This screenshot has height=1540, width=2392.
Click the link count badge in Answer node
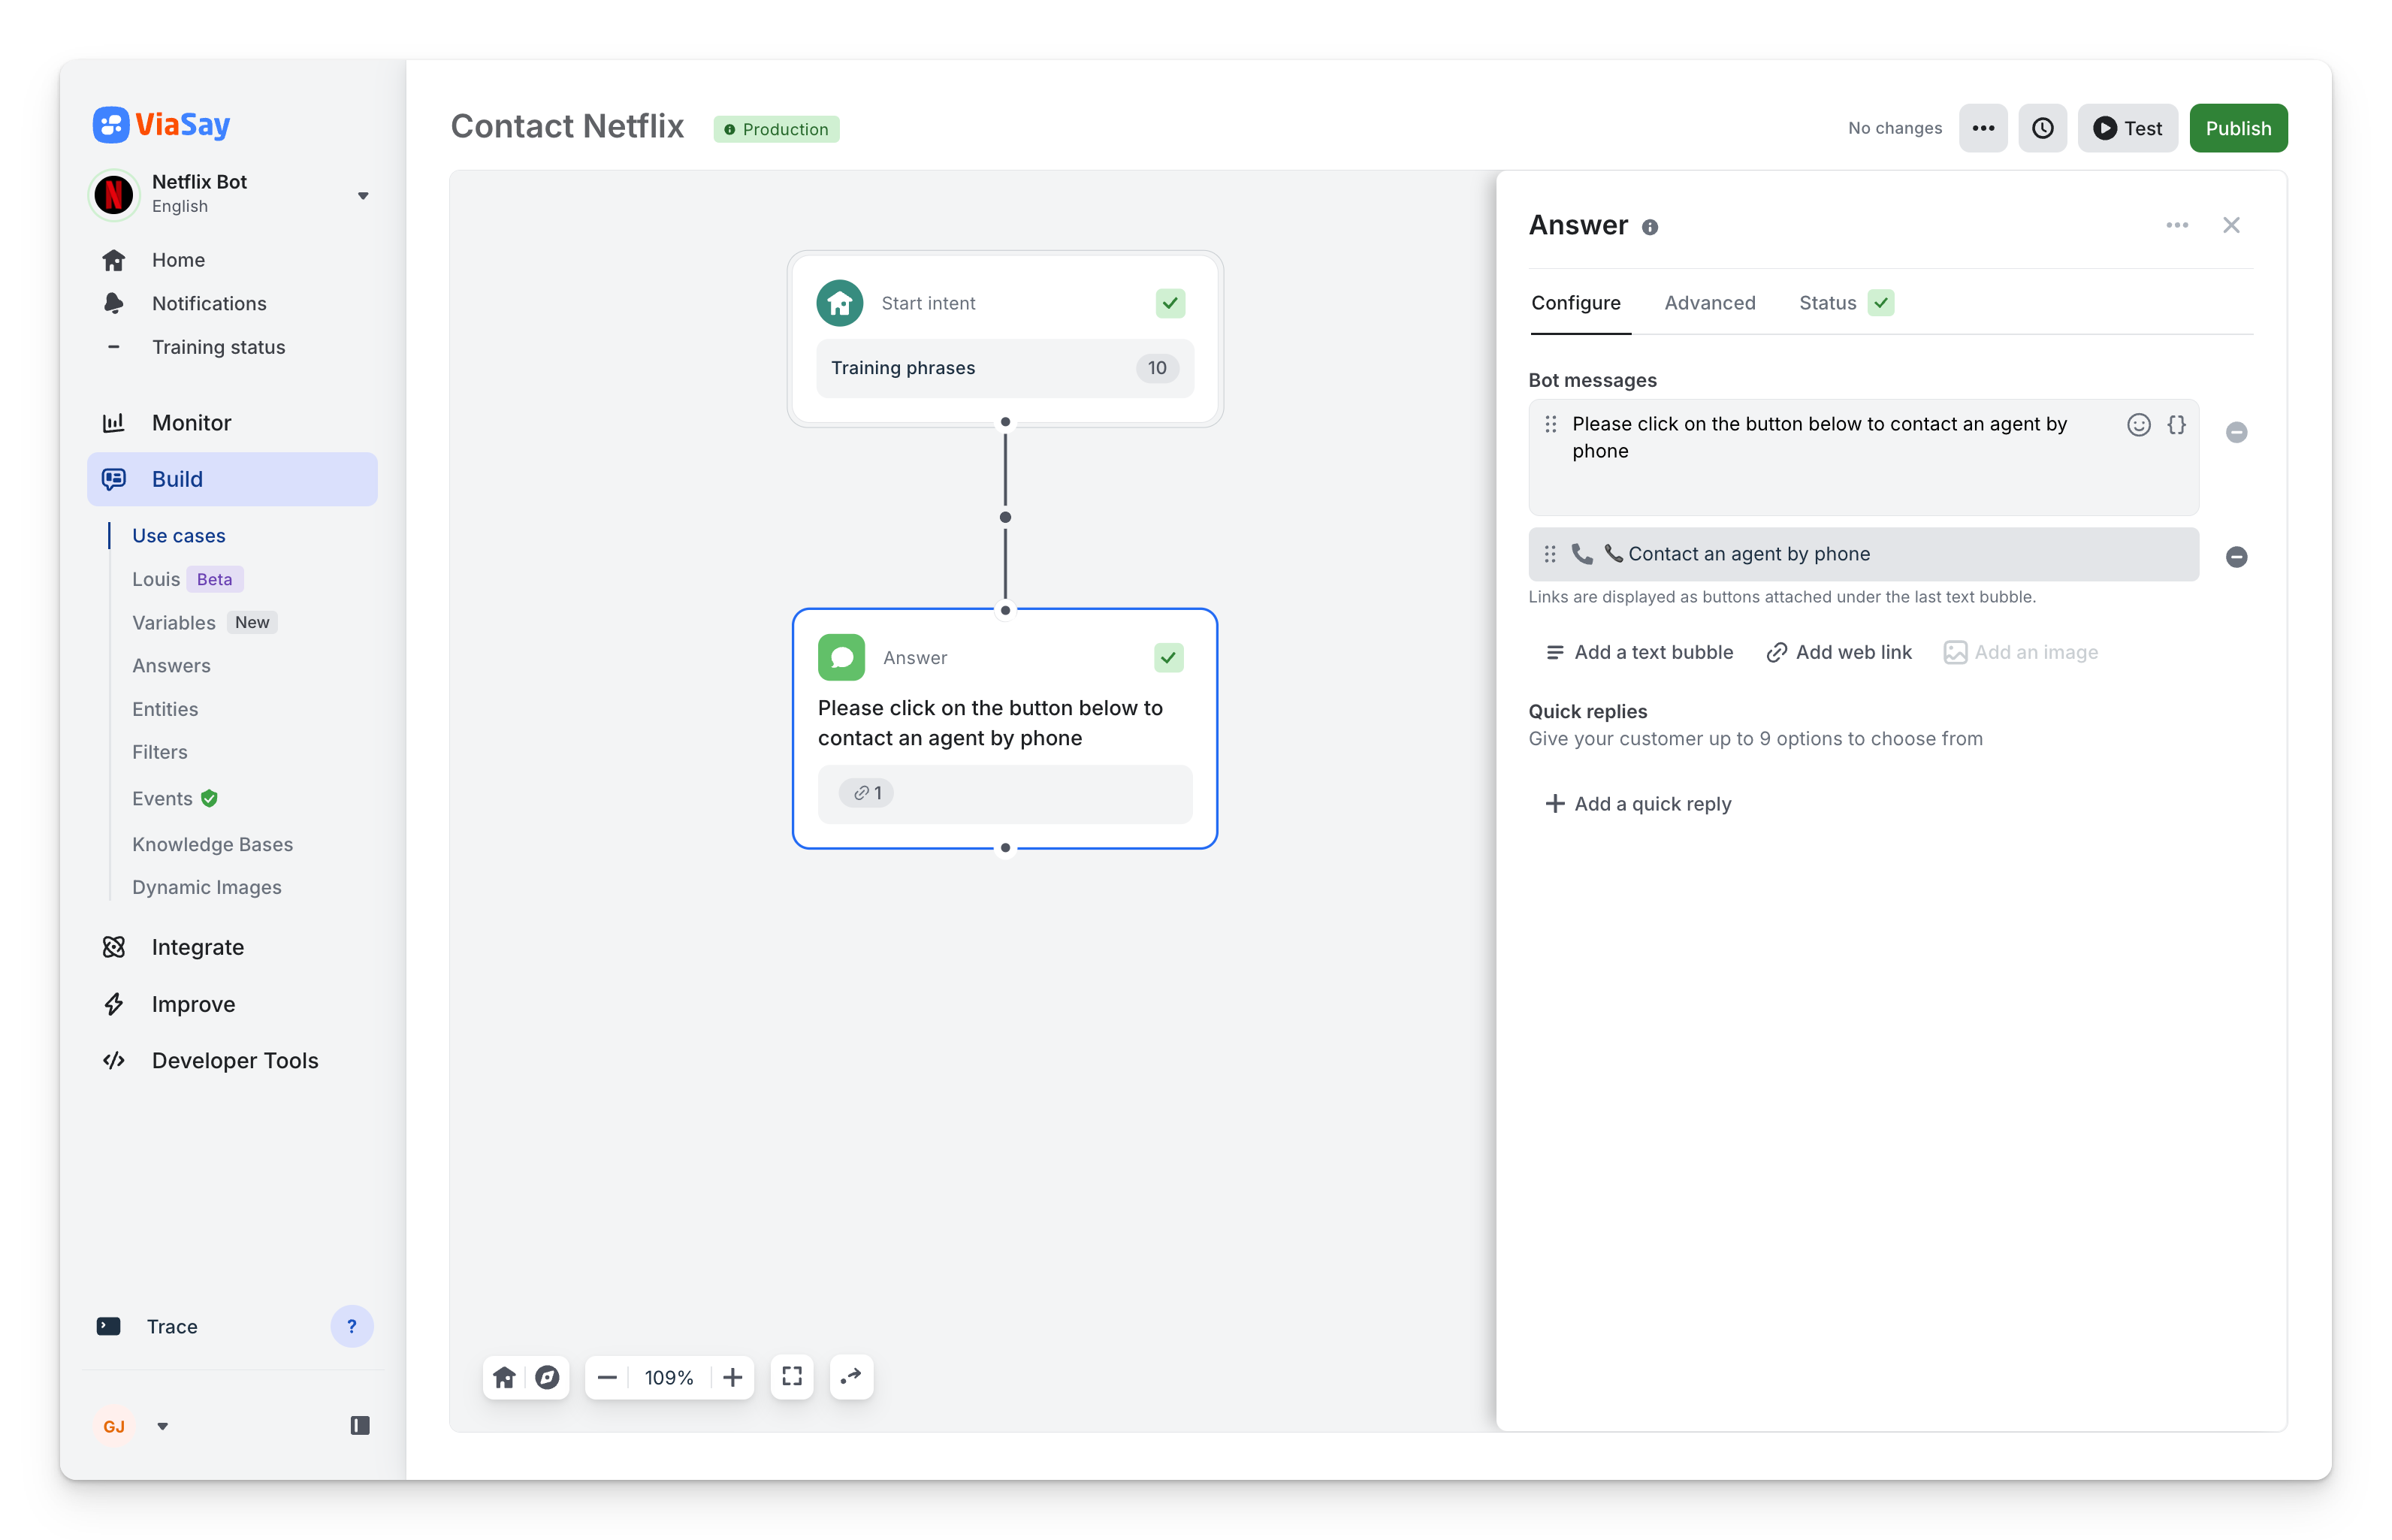[x=867, y=793]
